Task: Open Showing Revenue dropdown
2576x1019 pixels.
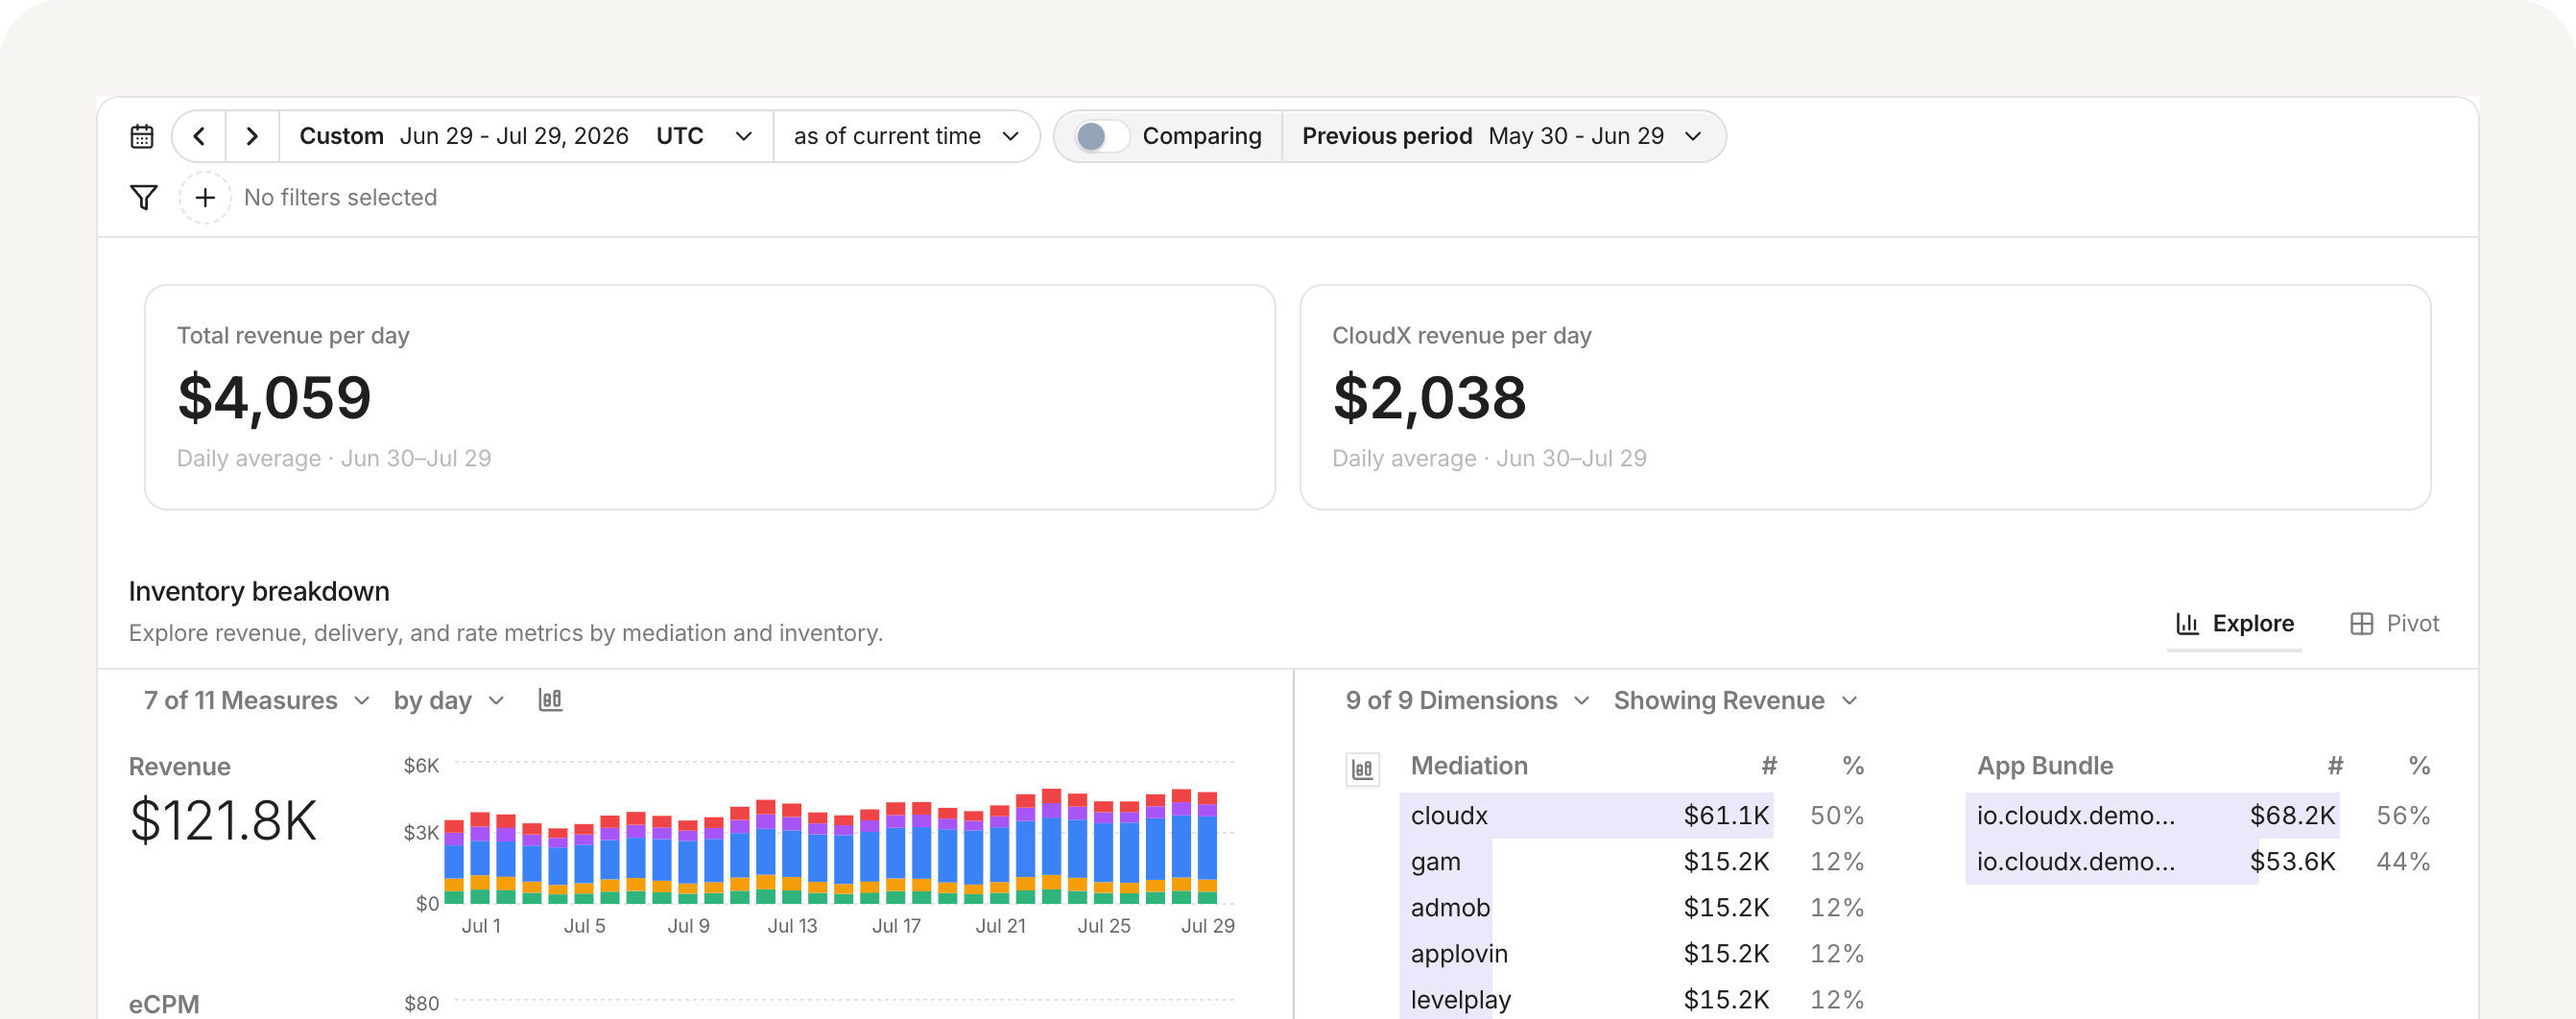Action: click(x=1735, y=700)
